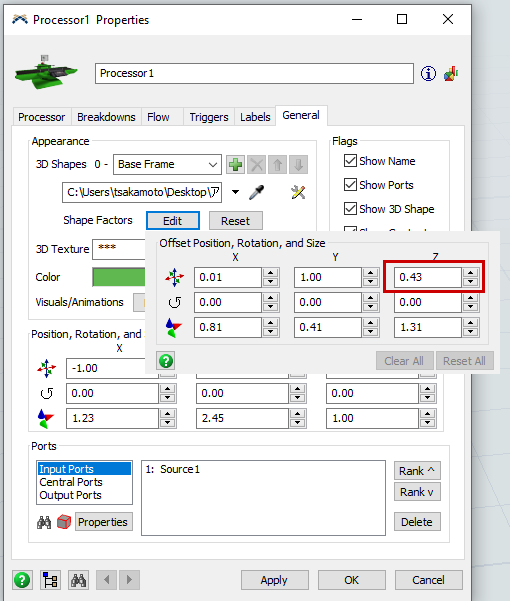Open green help icon in offset popup

pyautogui.click(x=166, y=361)
